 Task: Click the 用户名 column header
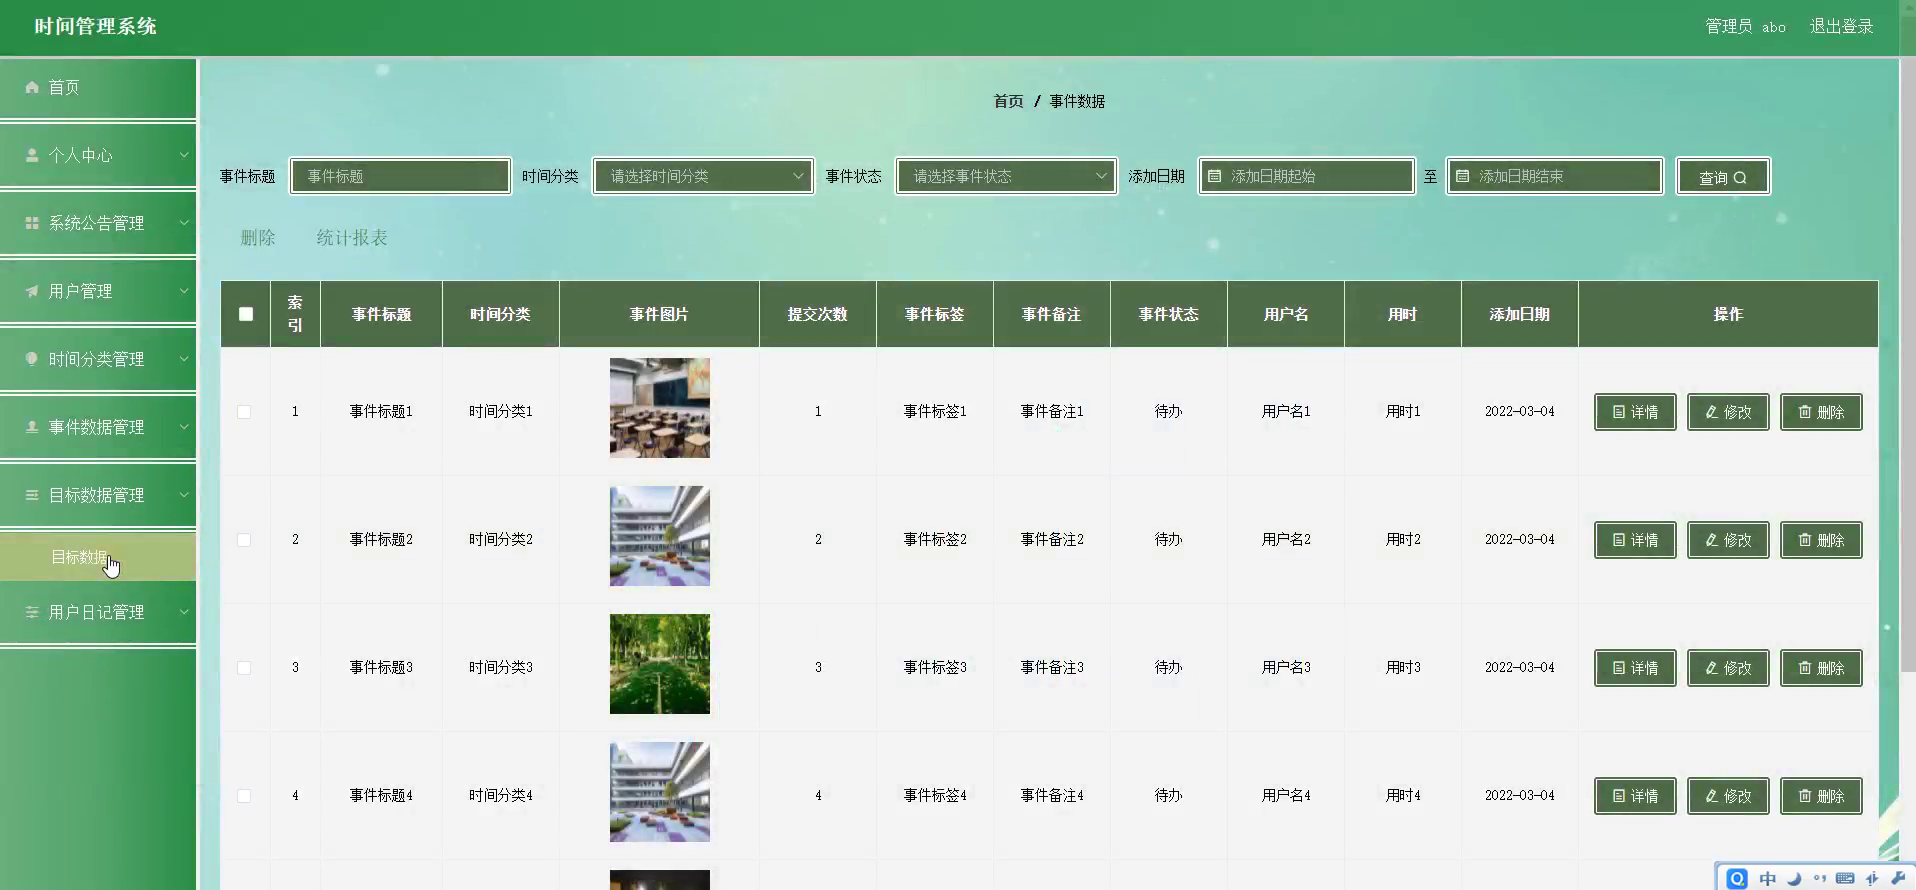(x=1286, y=314)
